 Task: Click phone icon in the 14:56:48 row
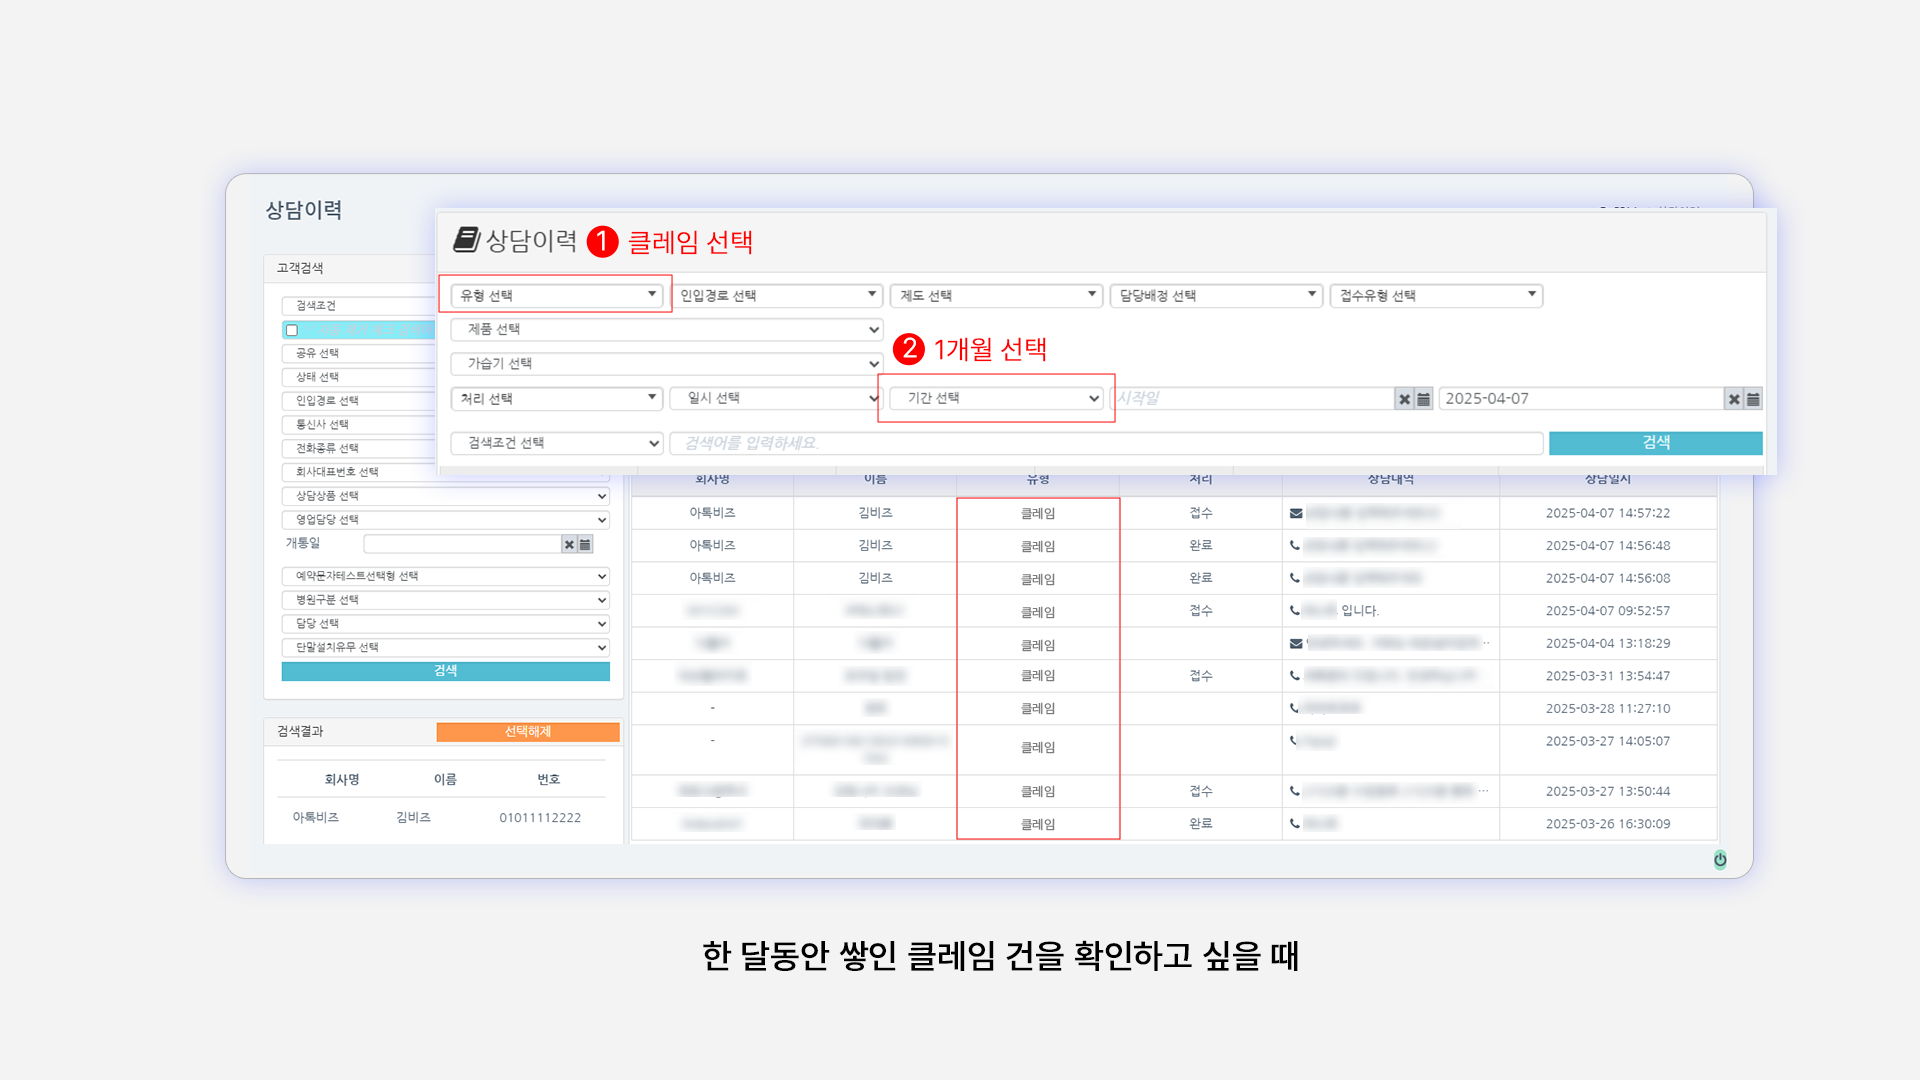coord(1295,546)
